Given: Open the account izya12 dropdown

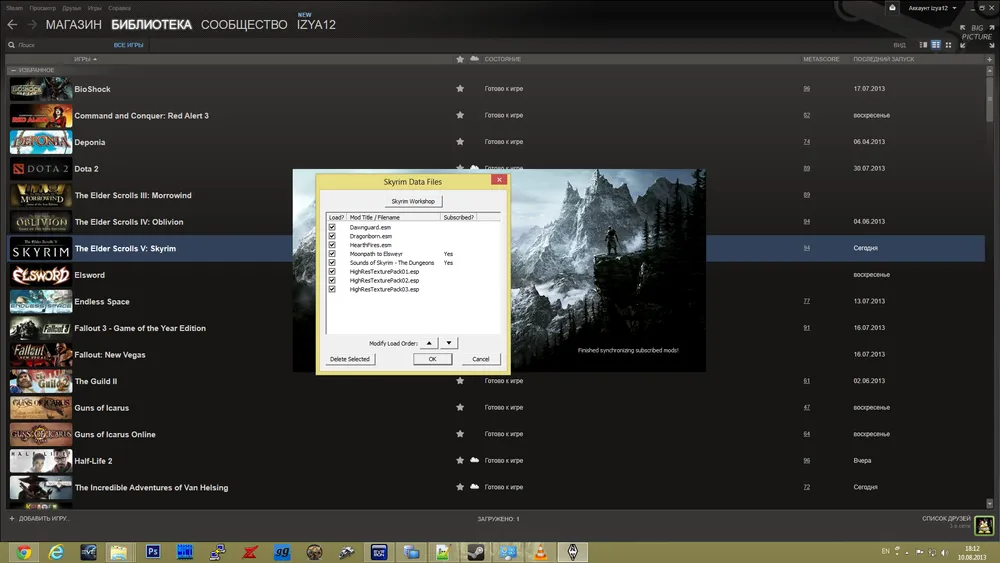Looking at the screenshot, I should [x=932, y=8].
